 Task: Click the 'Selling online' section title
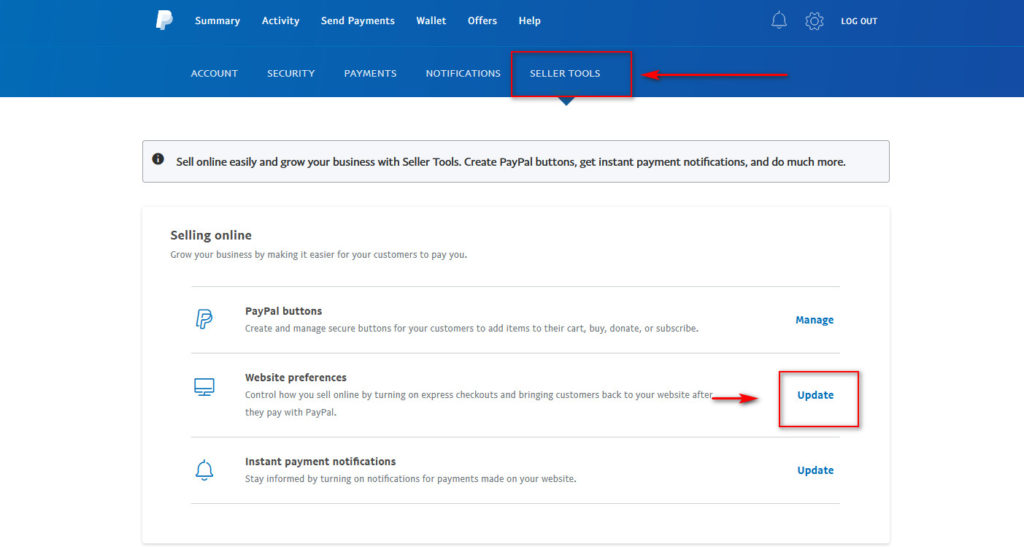click(211, 235)
